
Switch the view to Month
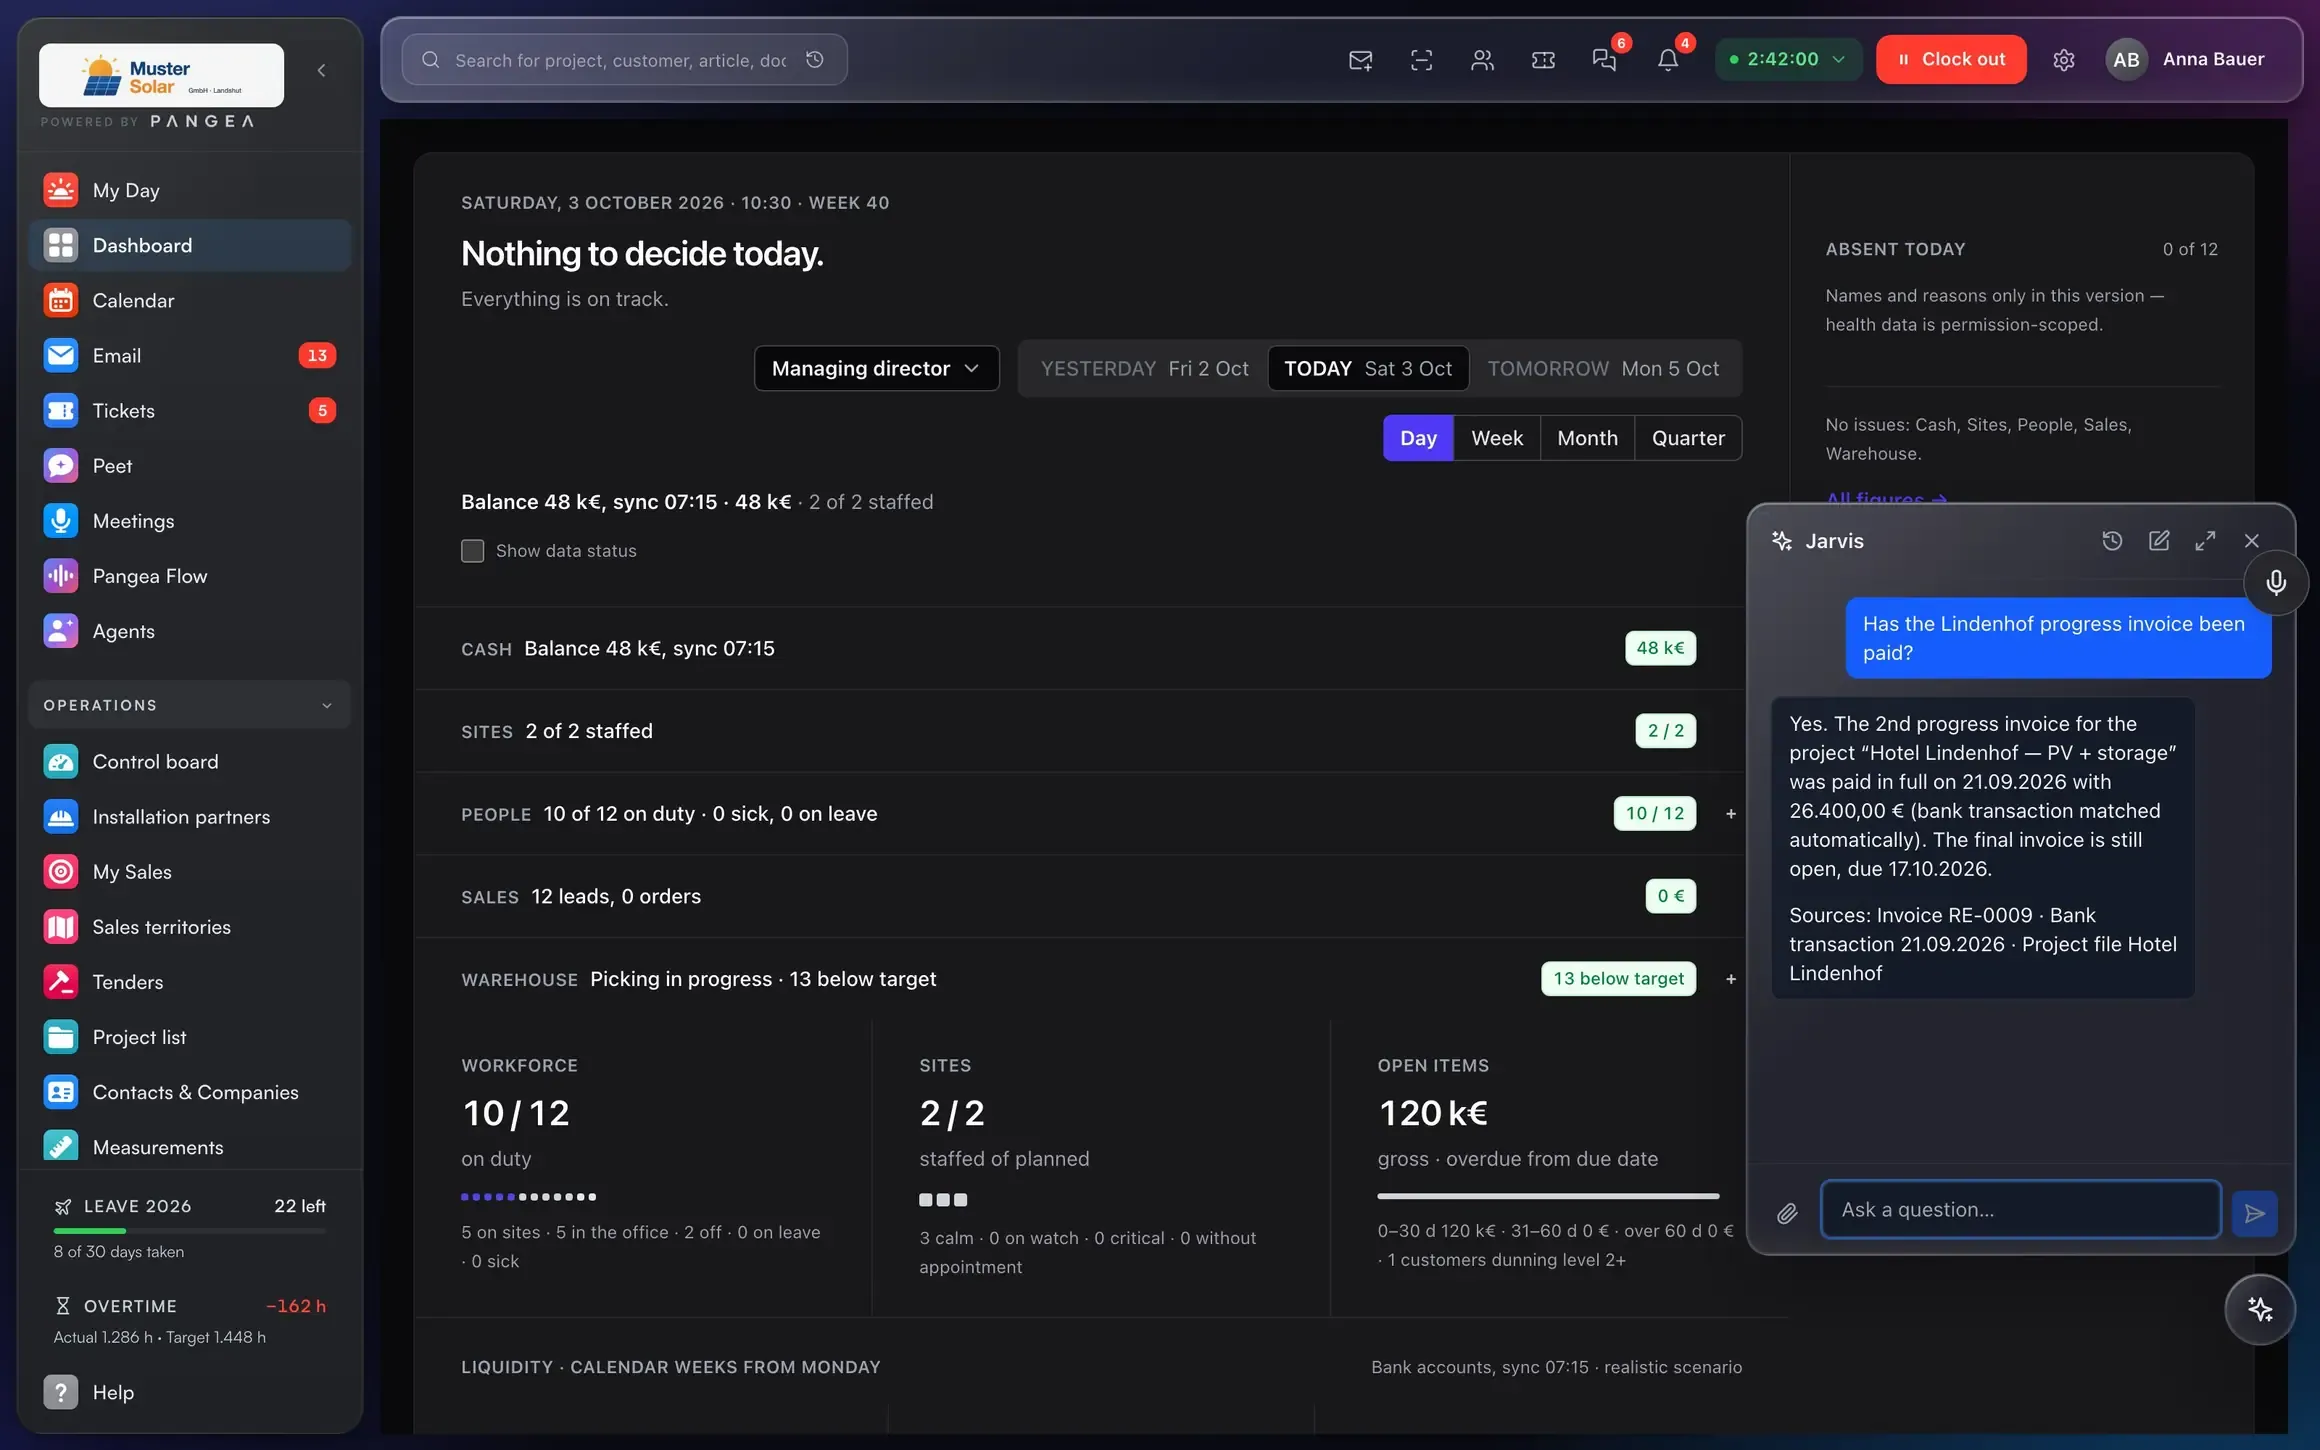[x=1587, y=438]
